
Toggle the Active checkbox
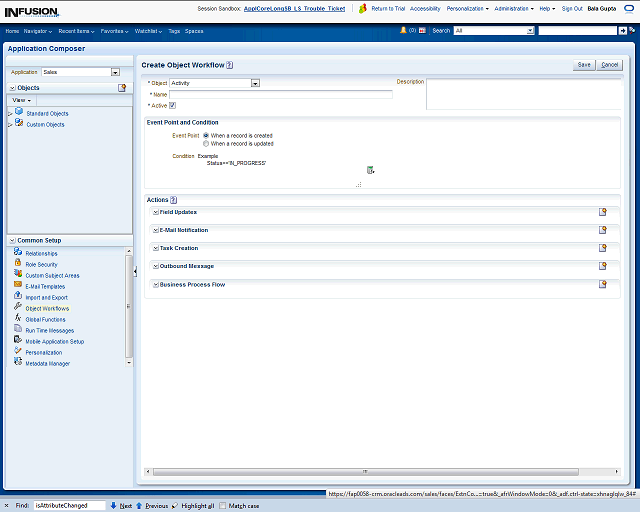pos(173,105)
